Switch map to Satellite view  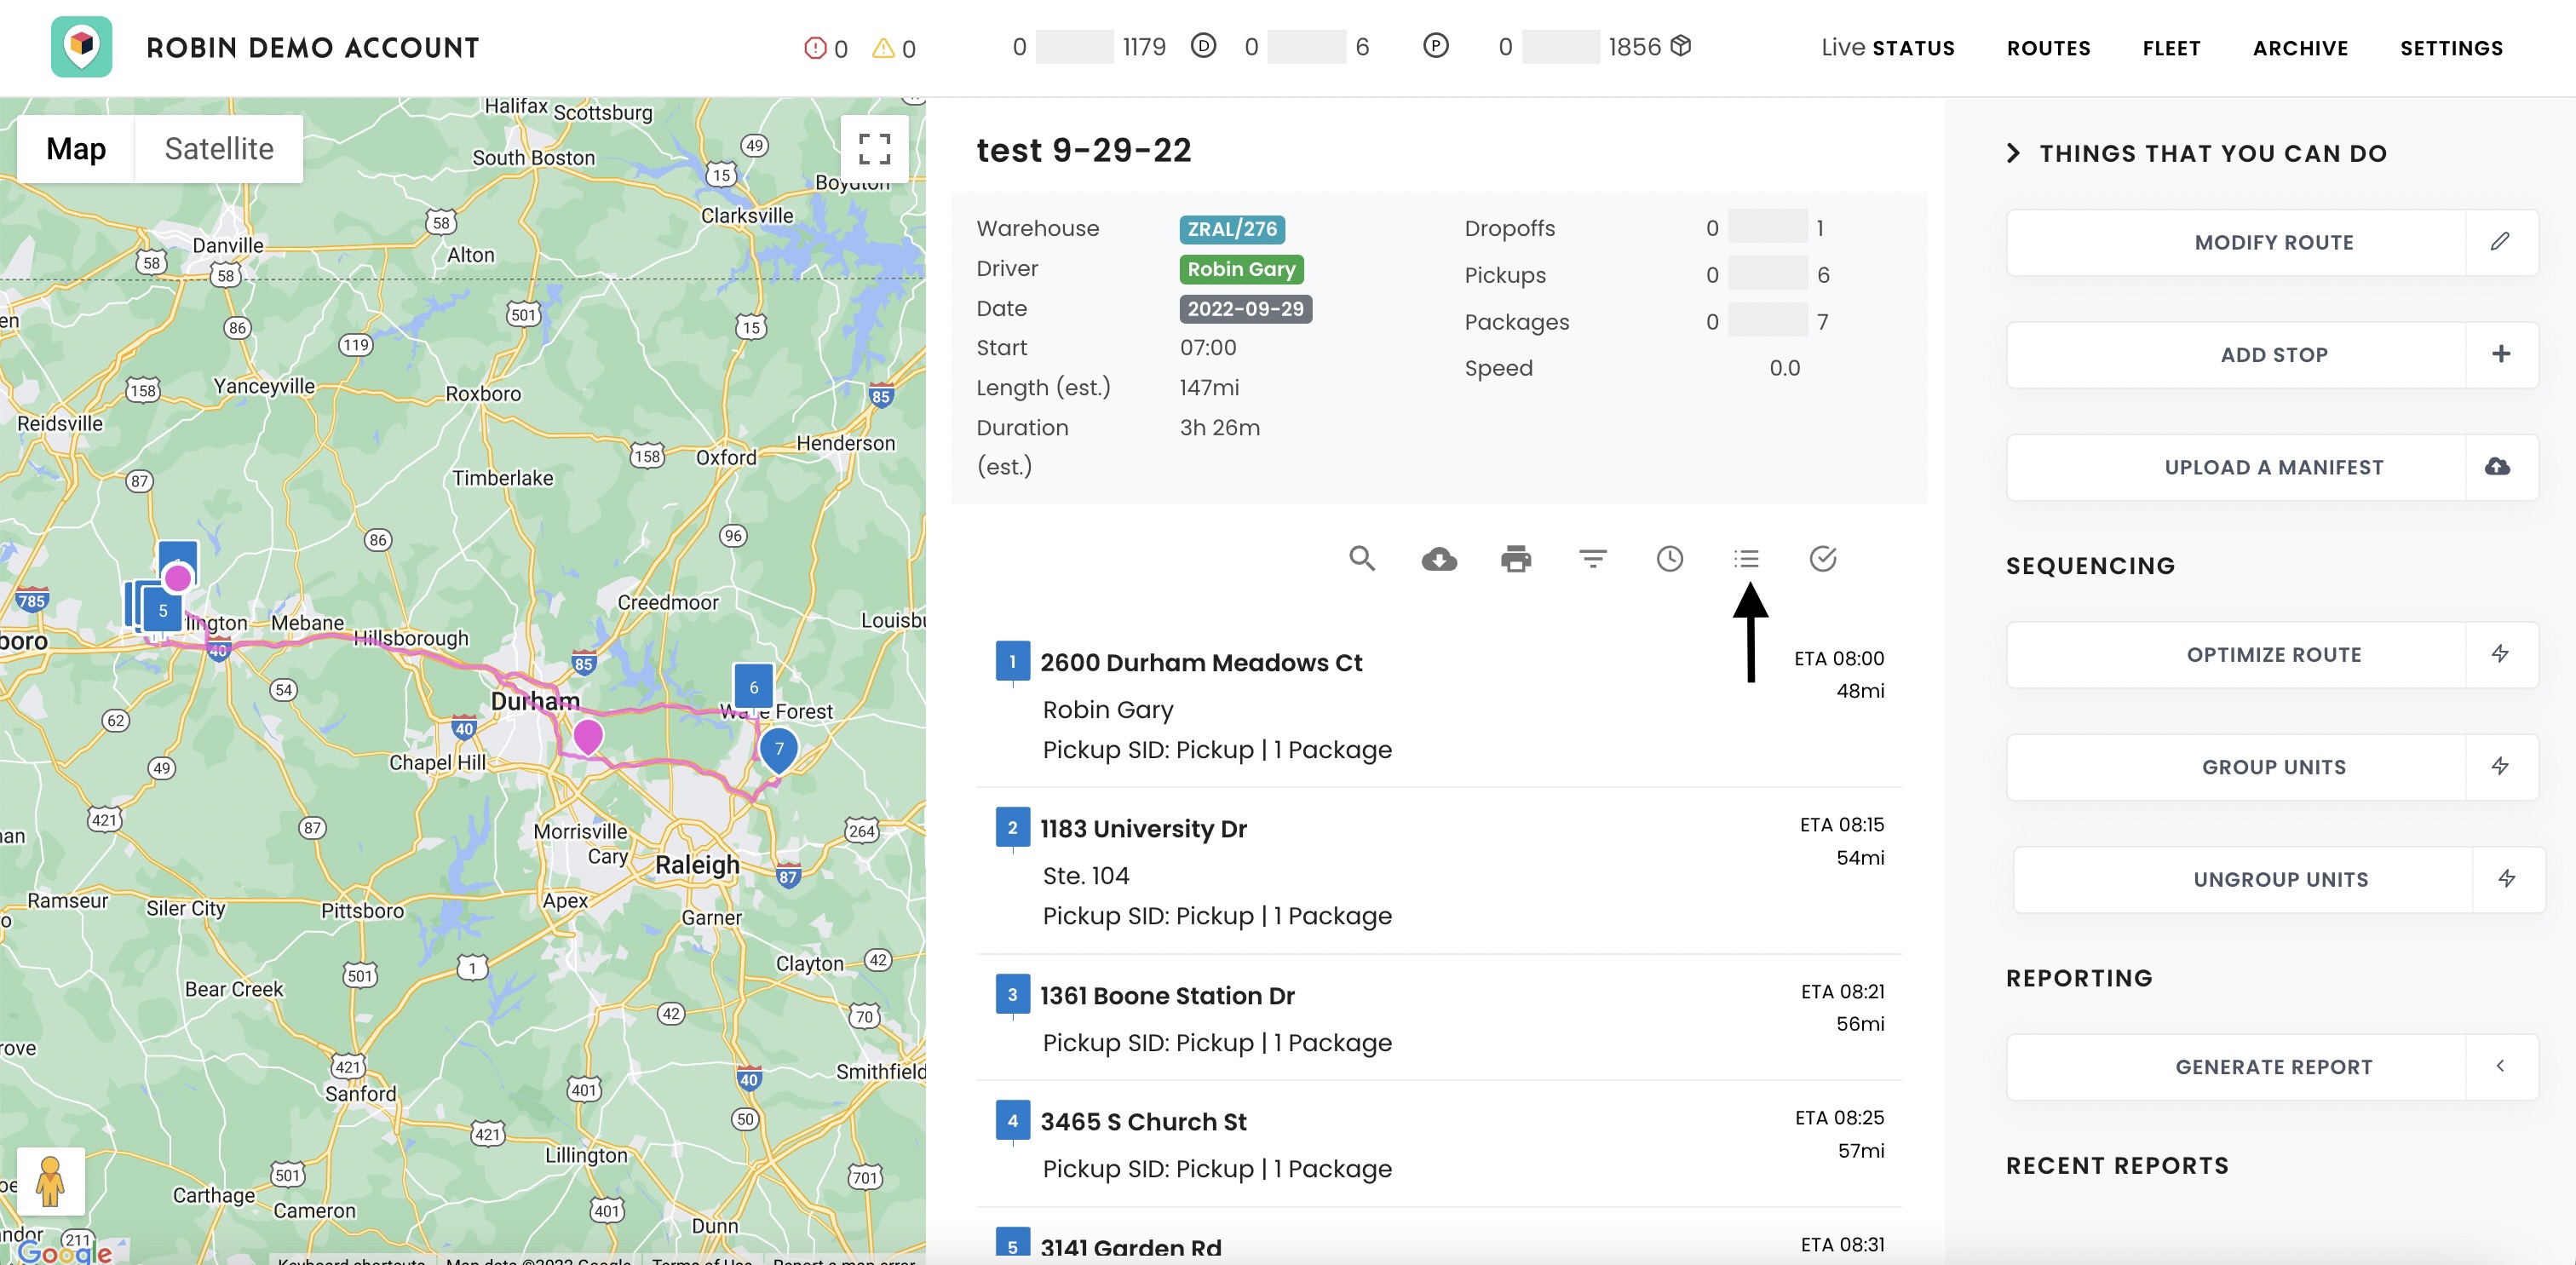tap(219, 149)
